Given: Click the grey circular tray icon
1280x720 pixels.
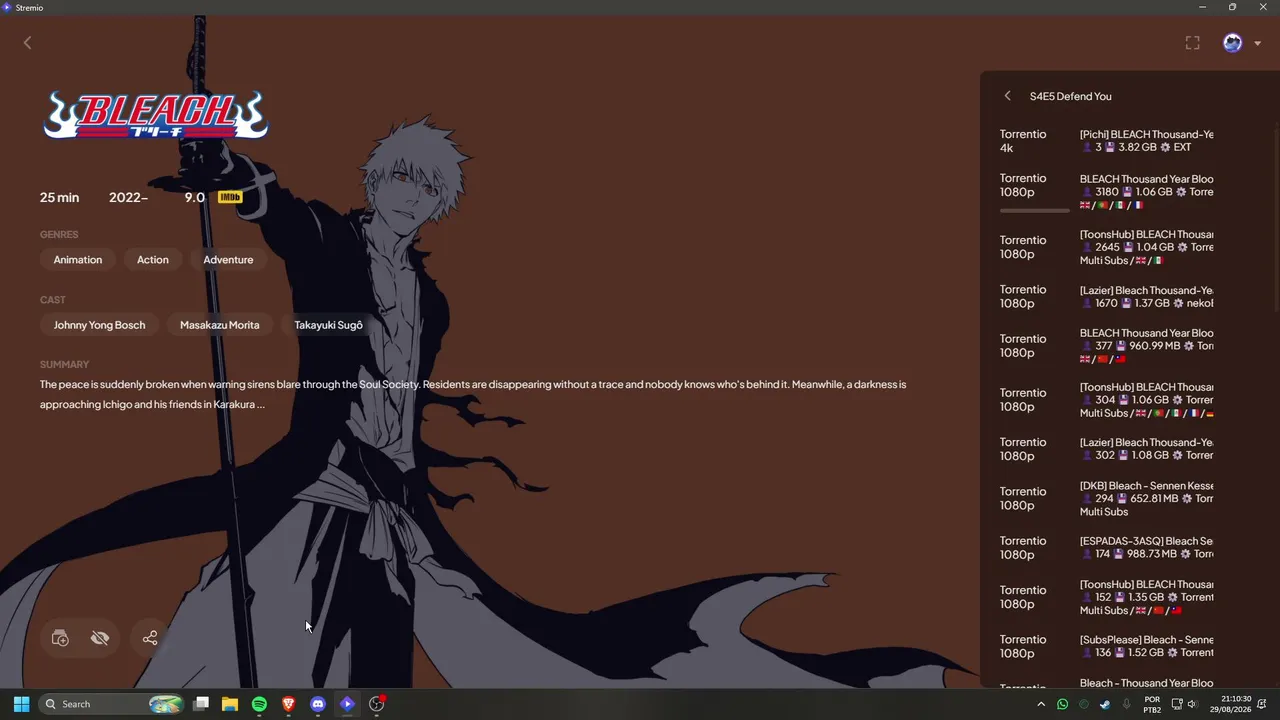Looking at the screenshot, I should 1084,704.
